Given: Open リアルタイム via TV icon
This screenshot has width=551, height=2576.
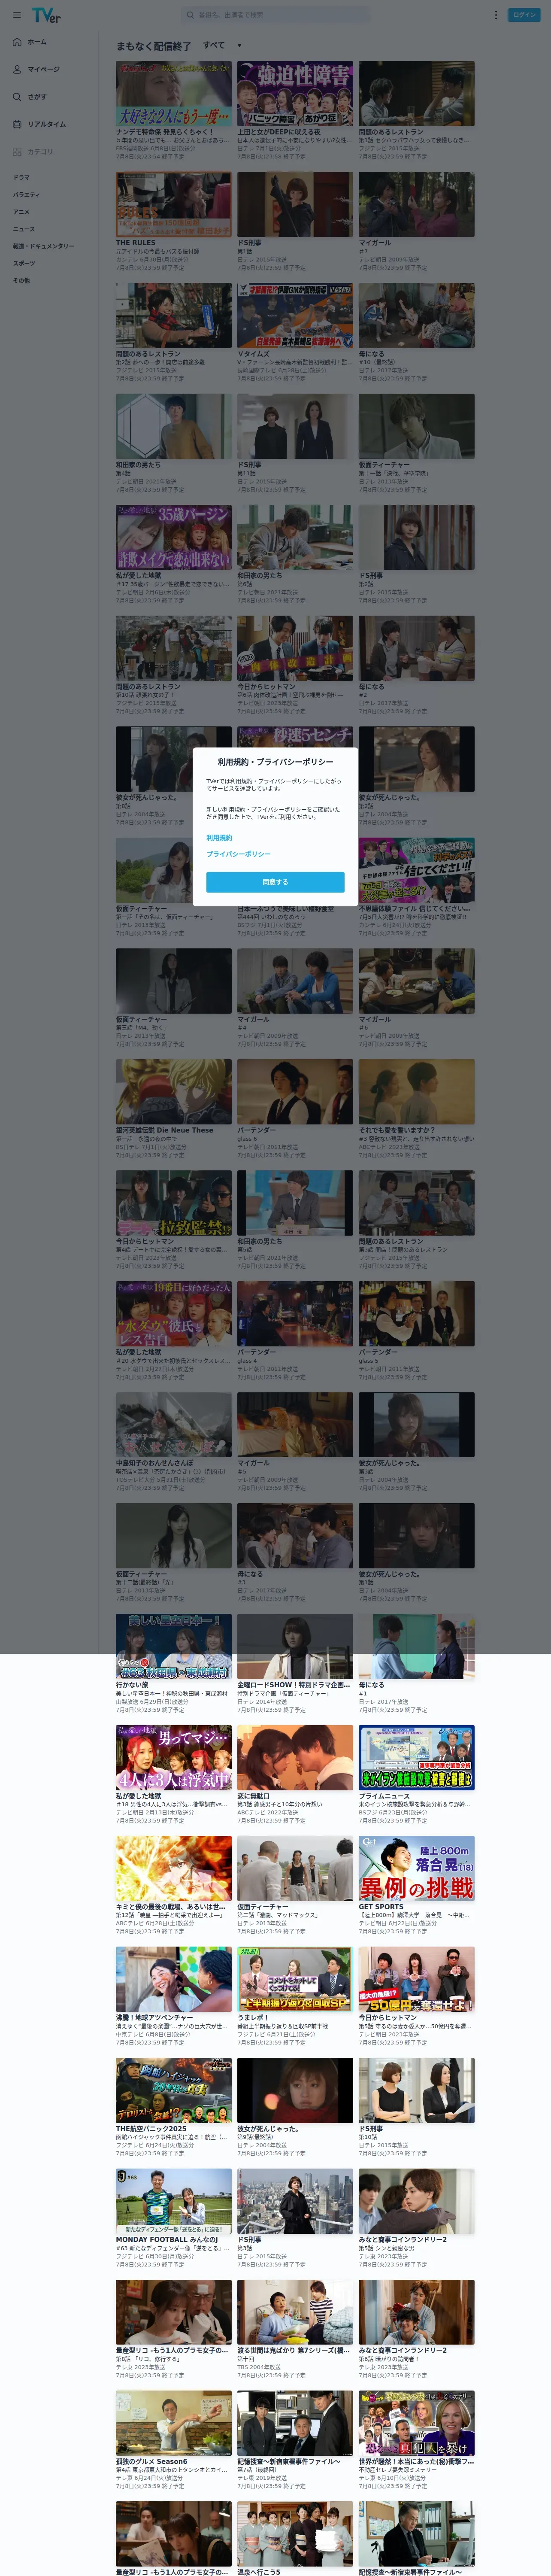Looking at the screenshot, I should pos(17,124).
